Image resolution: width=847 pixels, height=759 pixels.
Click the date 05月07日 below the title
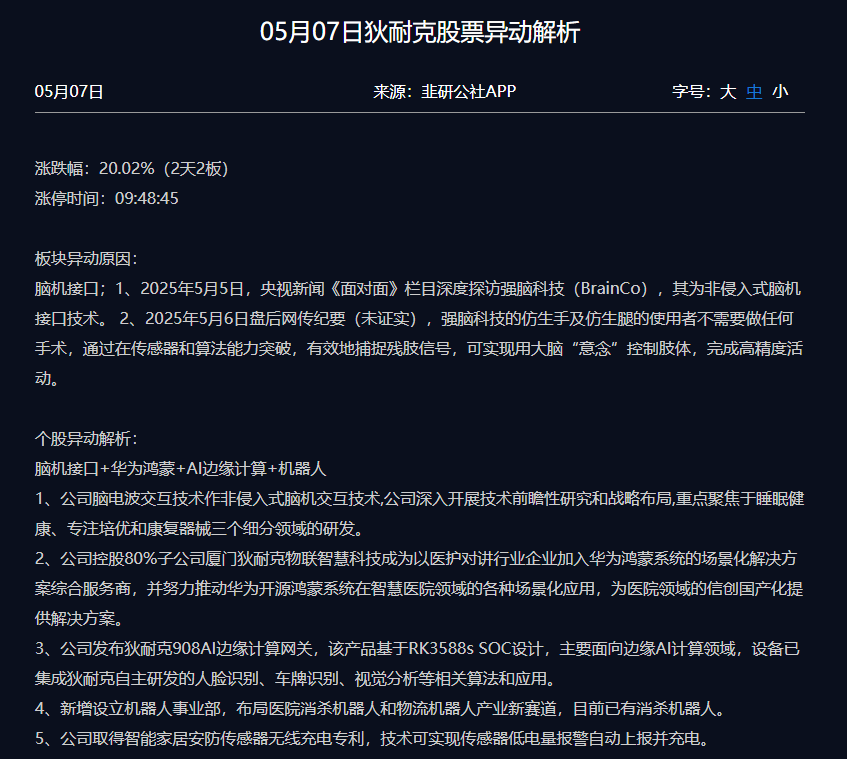[69, 92]
